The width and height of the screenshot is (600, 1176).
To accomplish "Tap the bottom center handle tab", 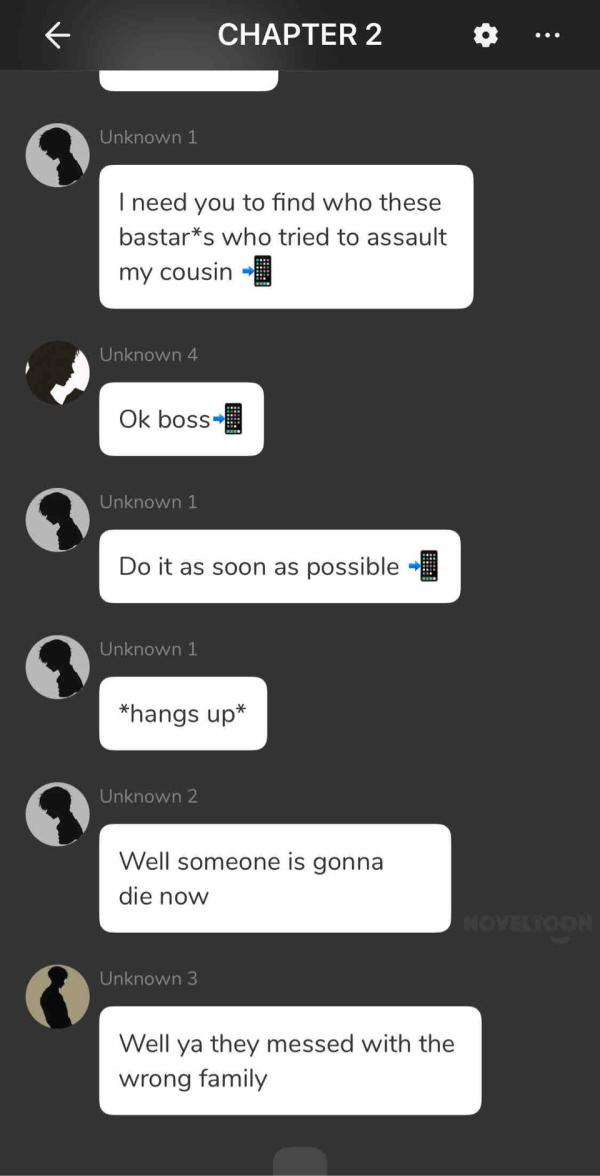I will (x=300, y=1162).
